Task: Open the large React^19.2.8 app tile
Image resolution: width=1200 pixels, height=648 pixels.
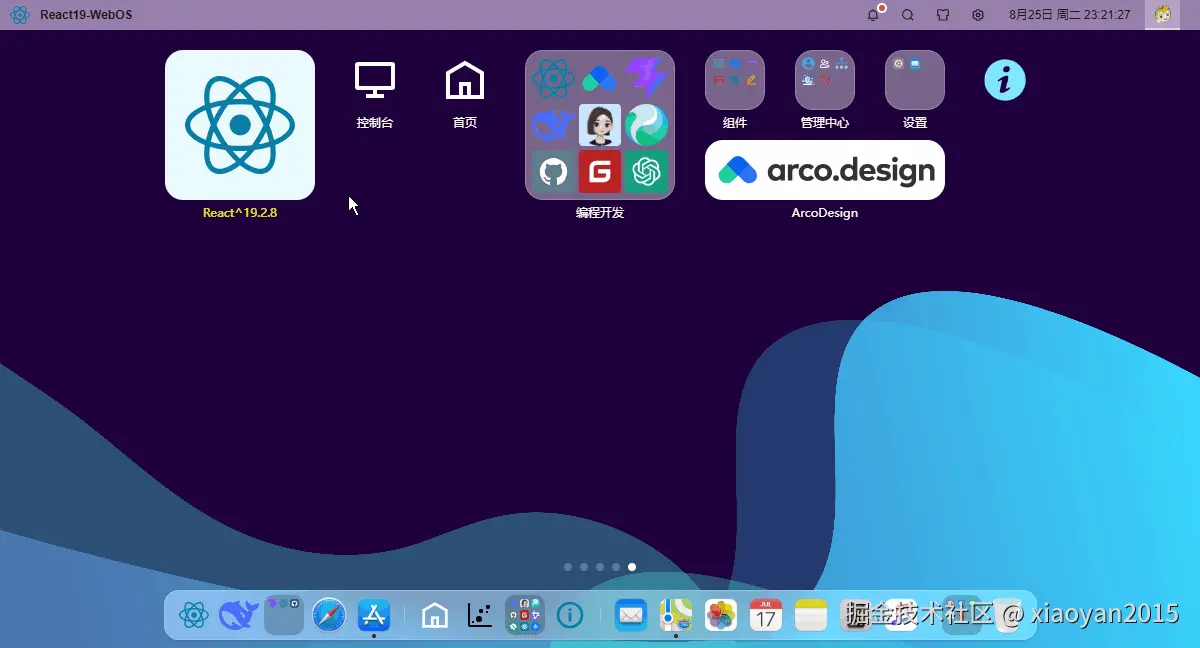Action: coord(240,125)
